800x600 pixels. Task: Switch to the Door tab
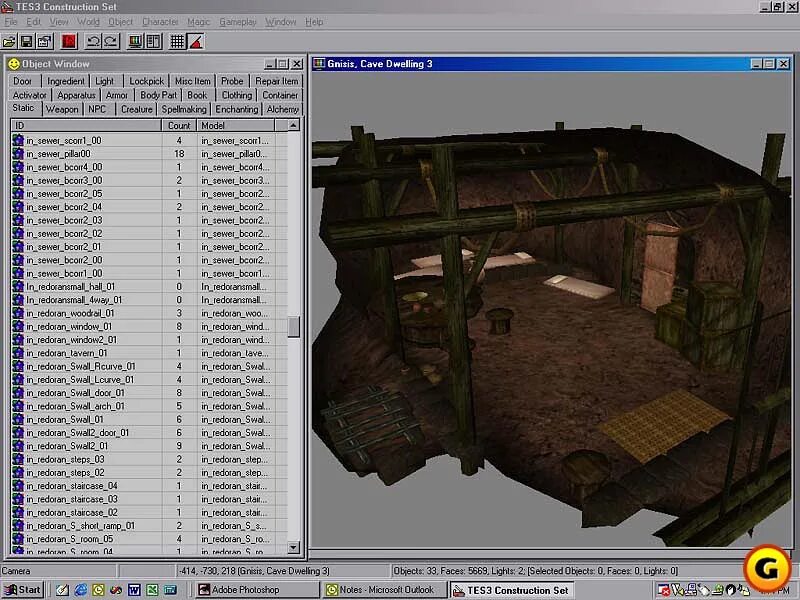tap(22, 81)
